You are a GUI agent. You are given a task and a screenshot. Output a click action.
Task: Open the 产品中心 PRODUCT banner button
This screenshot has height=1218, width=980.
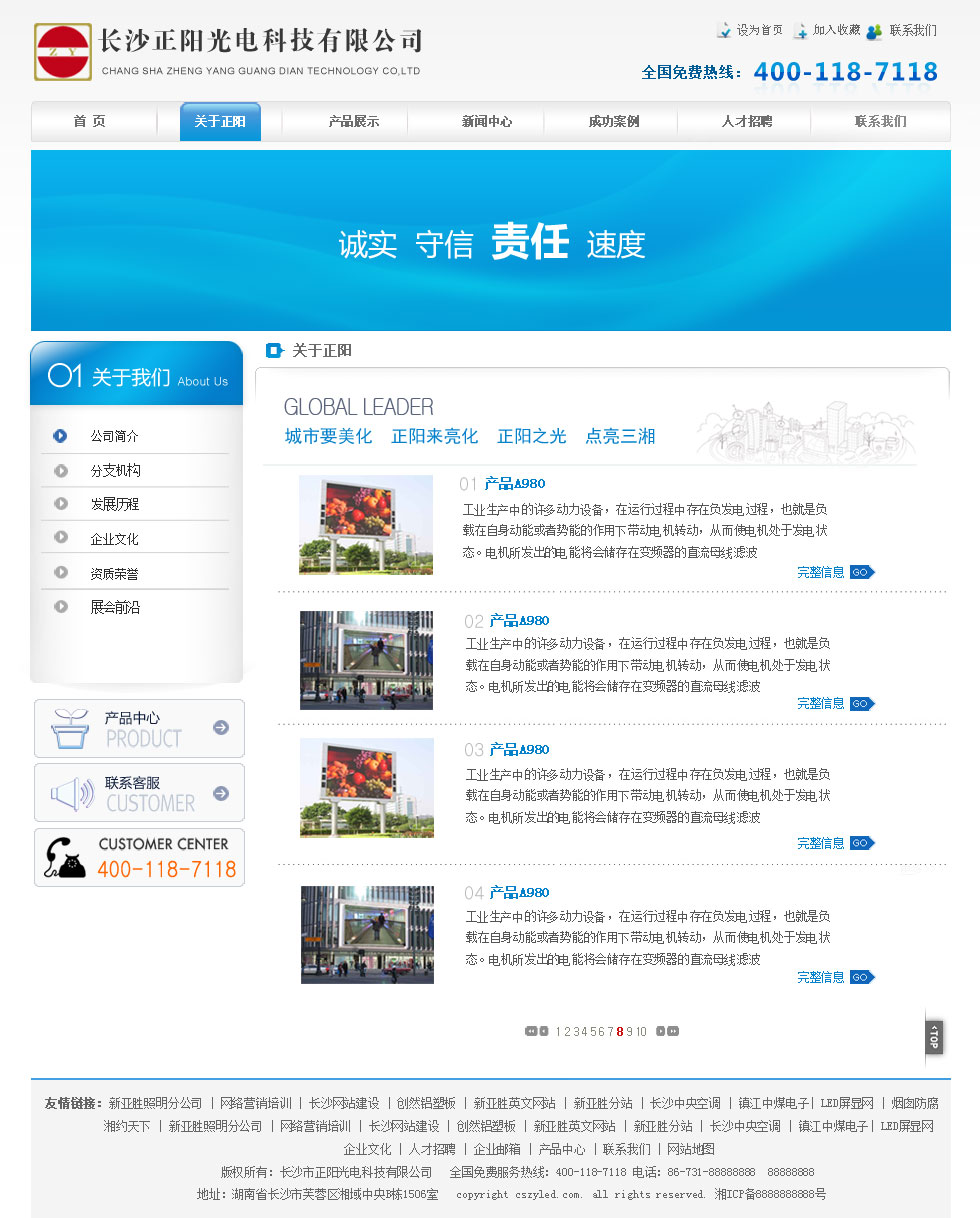pos(139,728)
